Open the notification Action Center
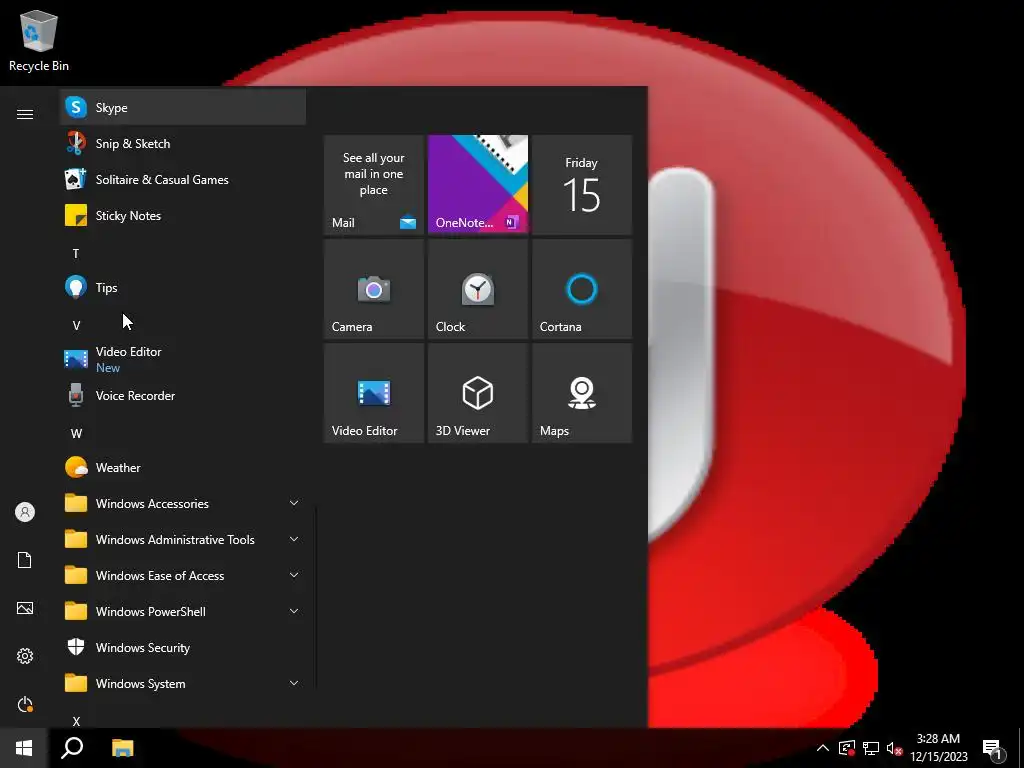 pos(993,748)
